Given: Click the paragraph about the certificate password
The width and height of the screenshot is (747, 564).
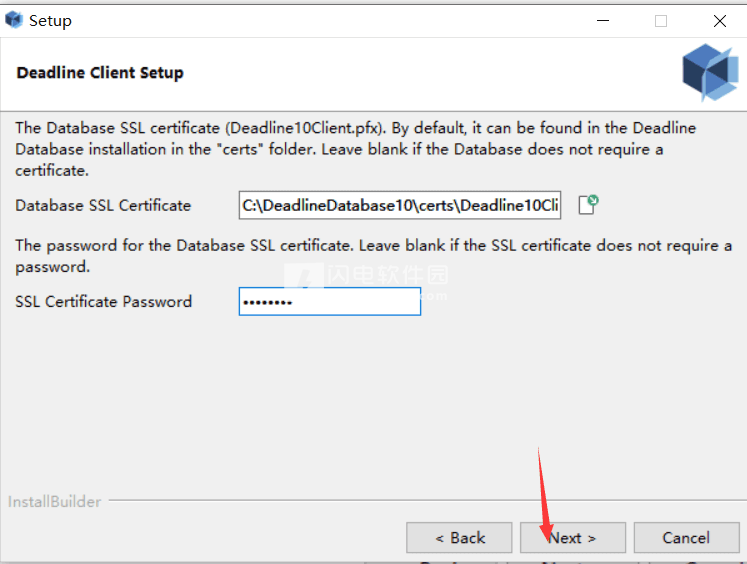Looking at the screenshot, I should [374, 256].
